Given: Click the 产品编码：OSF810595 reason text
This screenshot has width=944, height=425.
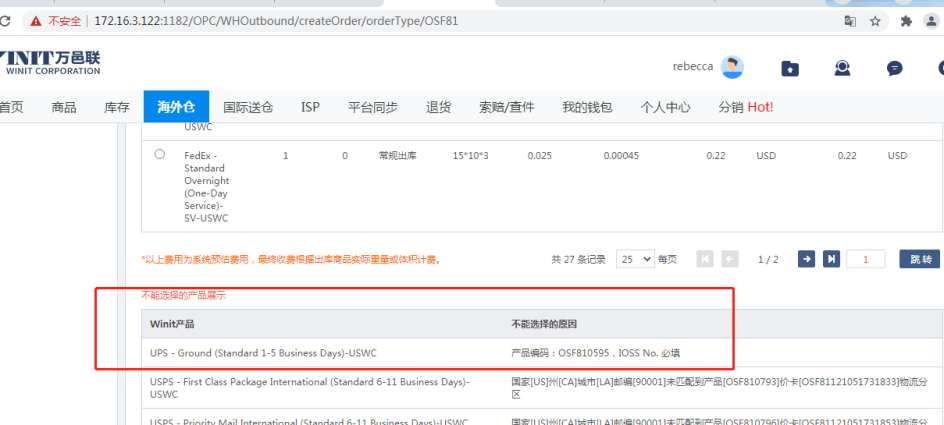Looking at the screenshot, I should coord(595,353).
